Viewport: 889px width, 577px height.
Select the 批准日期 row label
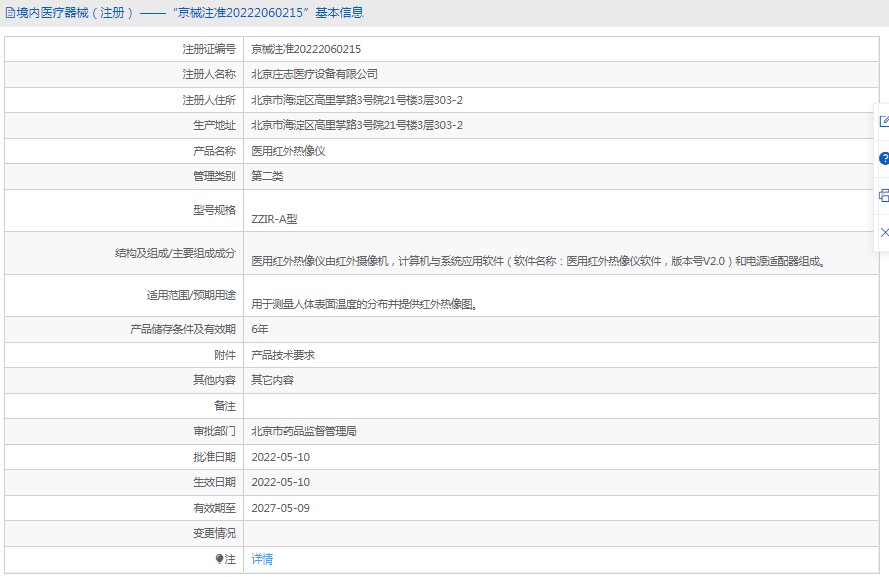(x=214, y=457)
